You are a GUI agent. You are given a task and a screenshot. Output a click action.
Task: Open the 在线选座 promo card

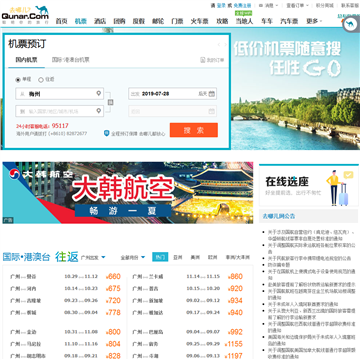[309, 186]
